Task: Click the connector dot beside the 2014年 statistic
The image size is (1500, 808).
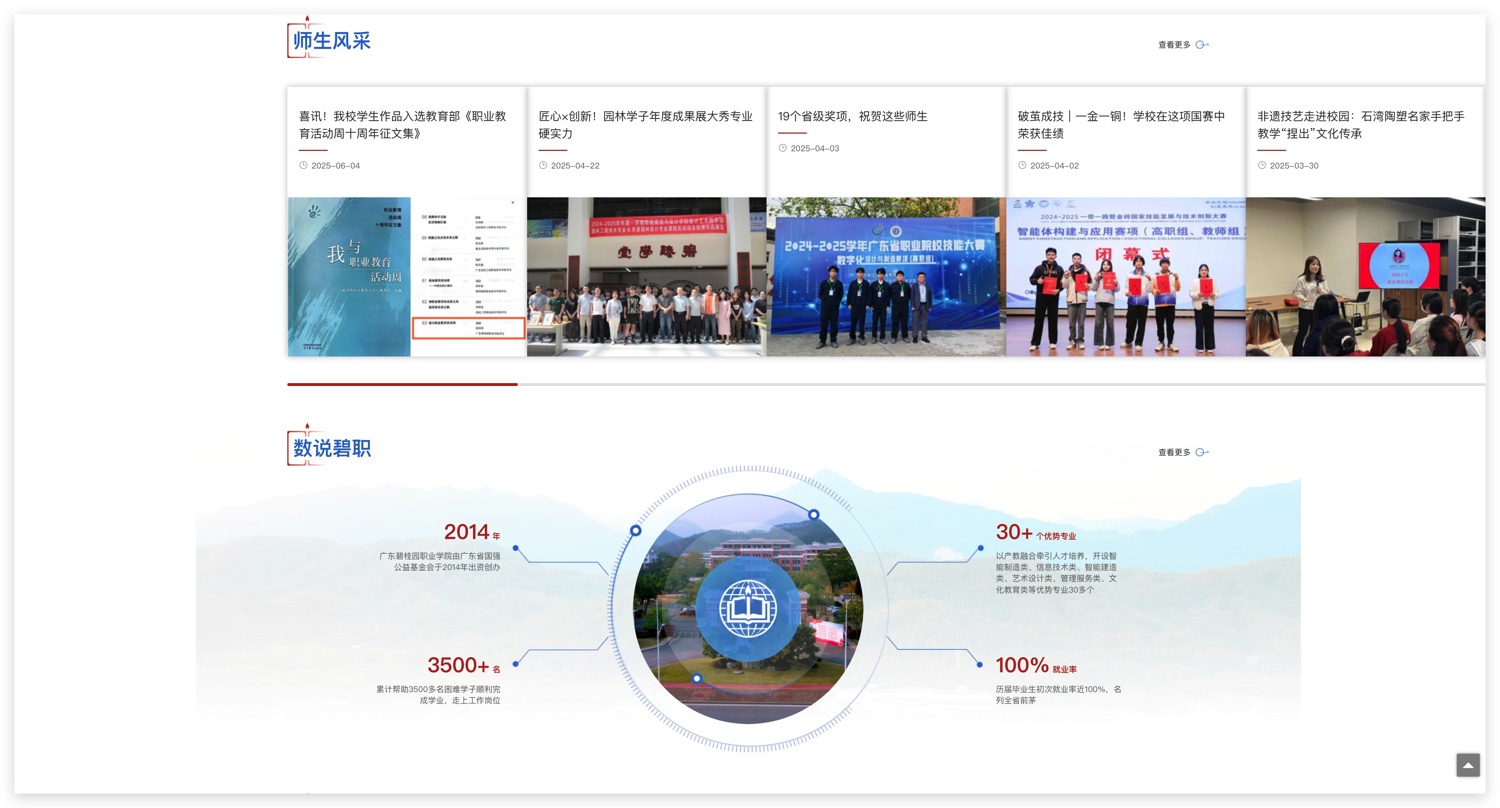Action: 515,548
